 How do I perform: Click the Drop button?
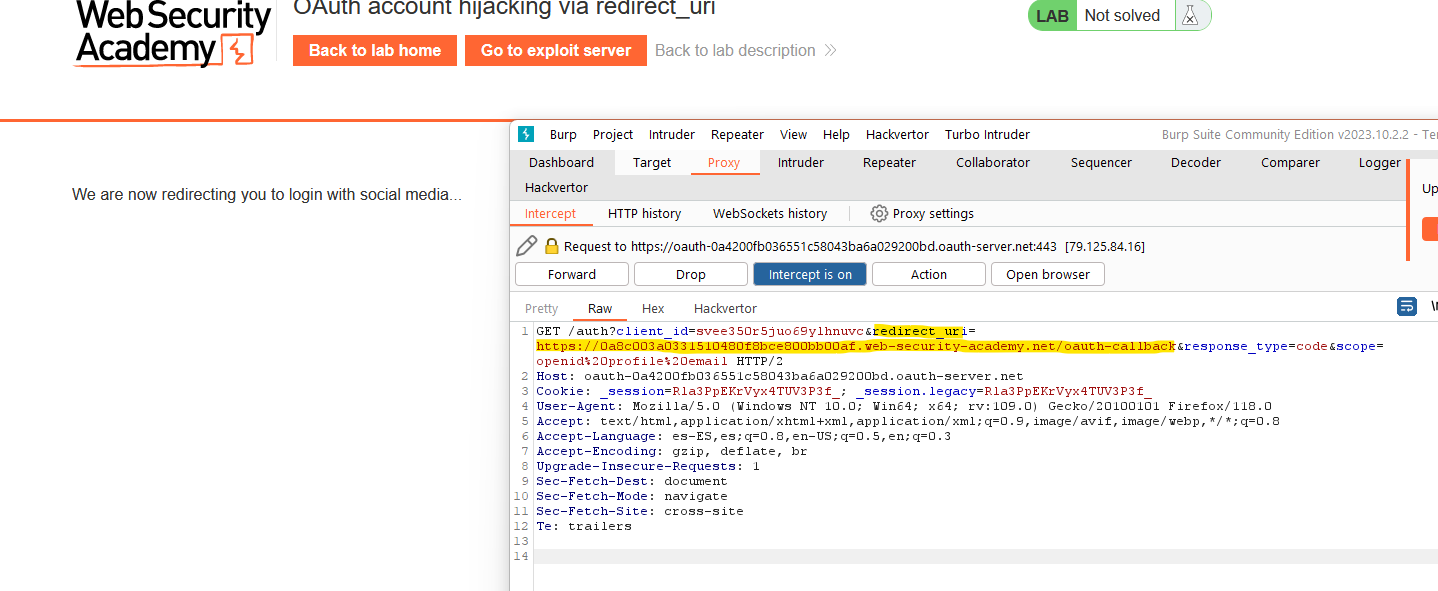coord(691,274)
